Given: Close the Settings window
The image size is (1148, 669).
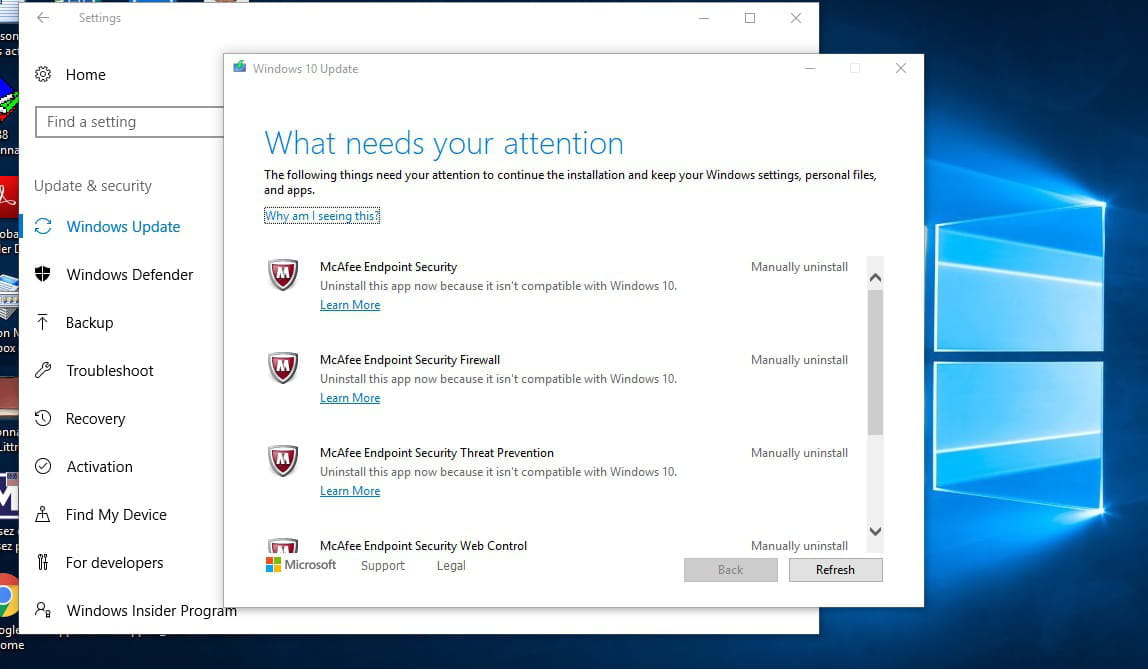Looking at the screenshot, I should coord(796,18).
